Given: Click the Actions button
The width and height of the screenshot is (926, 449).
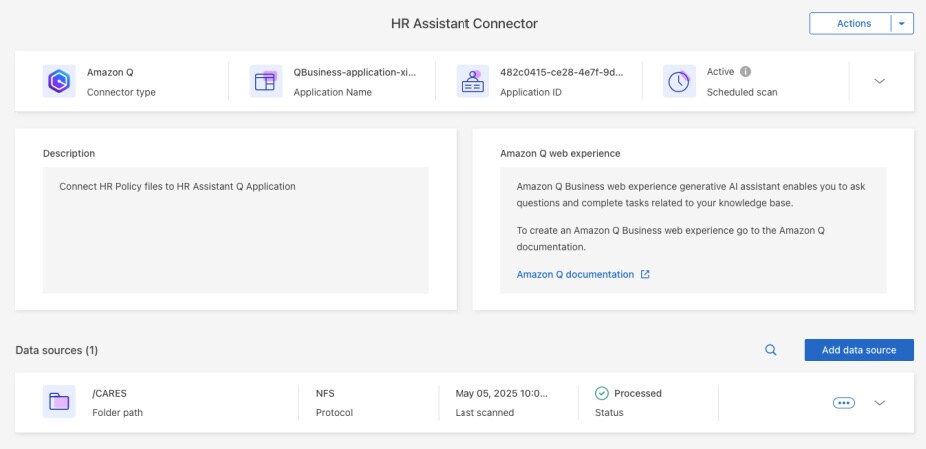Looking at the screenshot, I should pyautogui.click(x=850, y=24).
